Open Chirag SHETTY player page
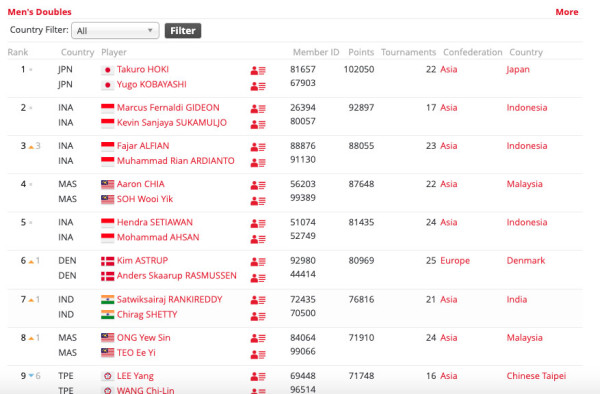Viewport: 600px width, 394px height. click(x=147, y=314)
